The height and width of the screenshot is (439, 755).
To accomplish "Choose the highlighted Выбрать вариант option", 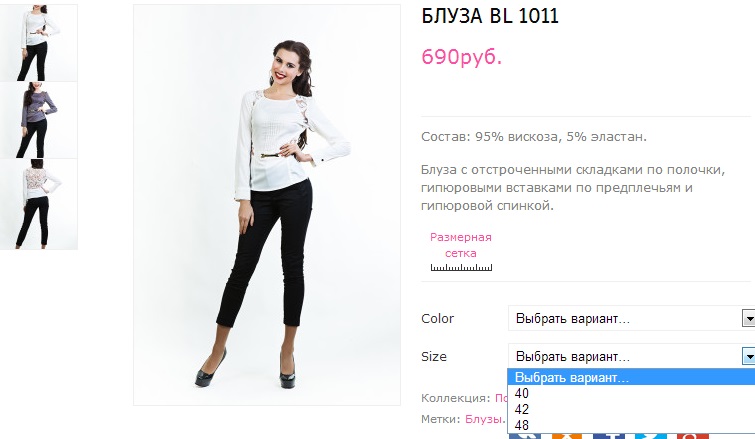I will point(631,377).
